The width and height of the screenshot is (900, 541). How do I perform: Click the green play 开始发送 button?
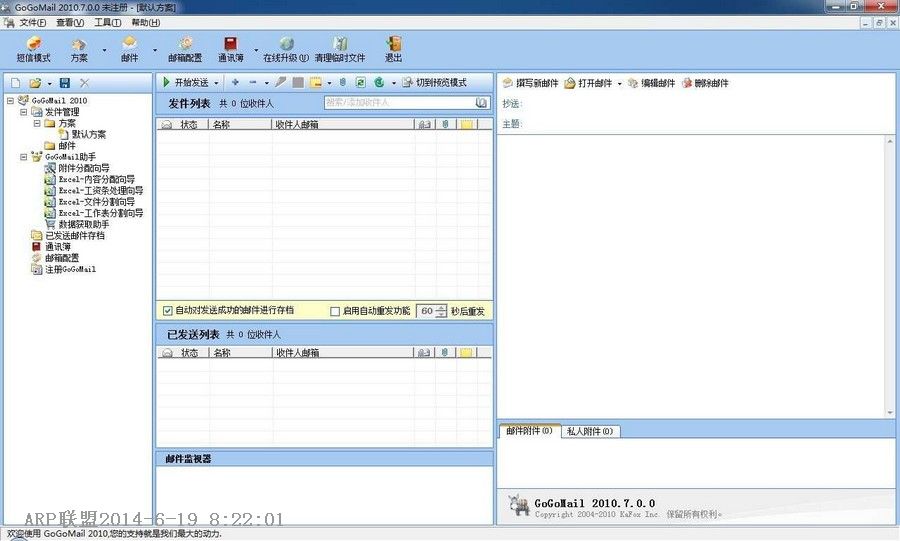coord(186,83)
